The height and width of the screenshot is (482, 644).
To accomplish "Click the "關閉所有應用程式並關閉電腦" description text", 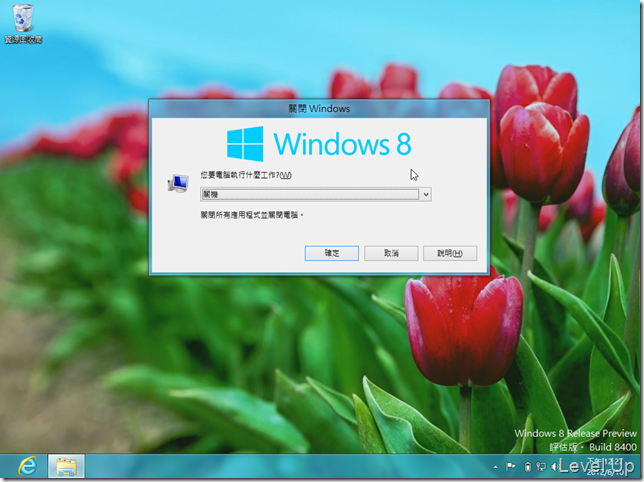I will [252, 215].
